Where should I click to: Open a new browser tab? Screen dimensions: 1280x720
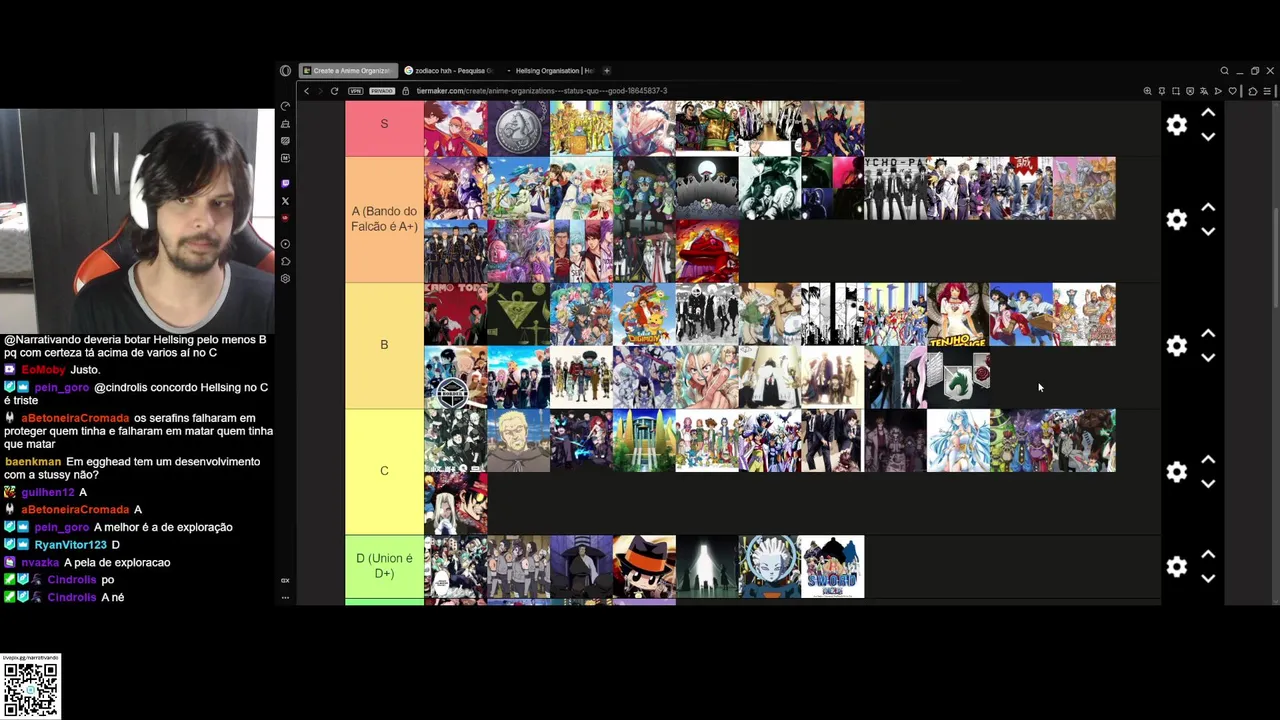[x=607, y=71]
